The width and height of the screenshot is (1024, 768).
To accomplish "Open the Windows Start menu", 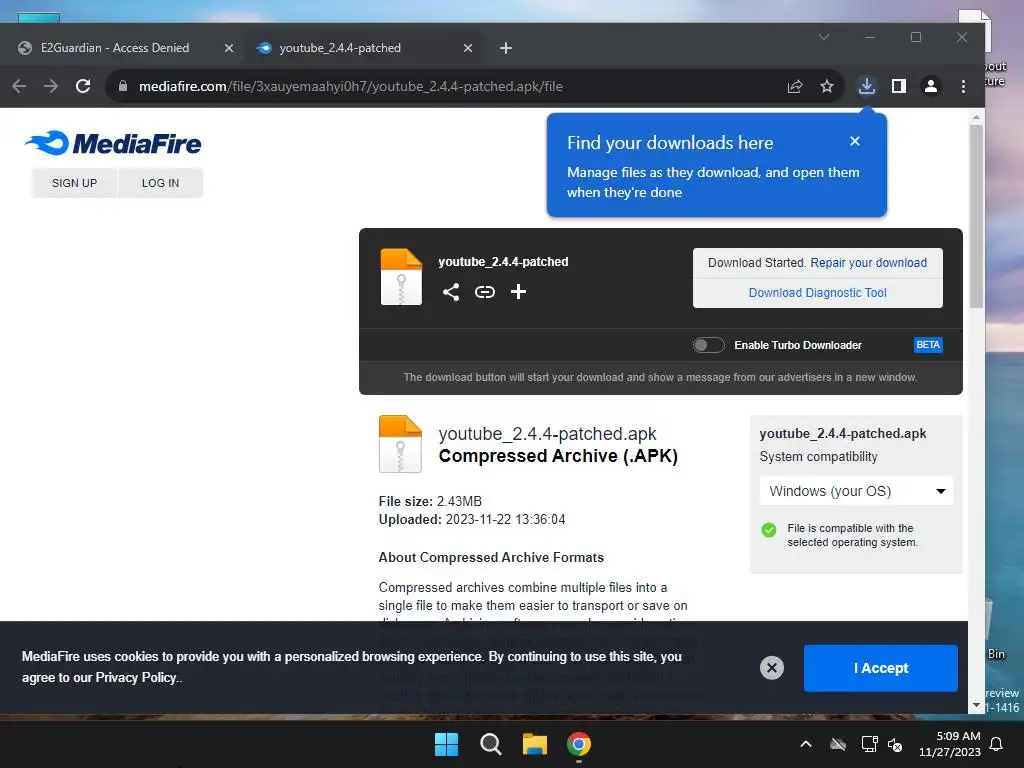I will click(447, 744).
